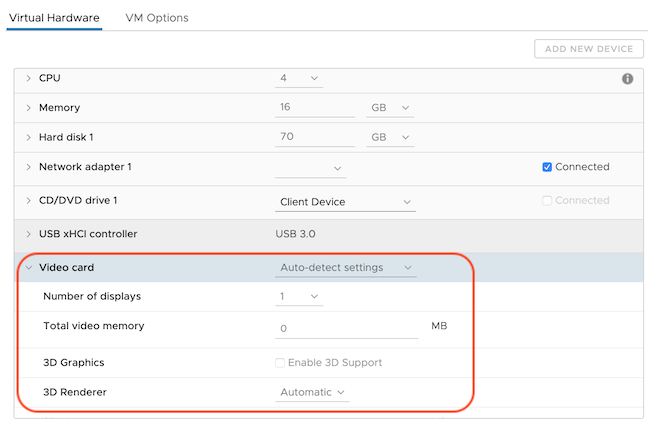Expand the Memory row
Viewport: 648px width, 430px height.
[28, 108]
